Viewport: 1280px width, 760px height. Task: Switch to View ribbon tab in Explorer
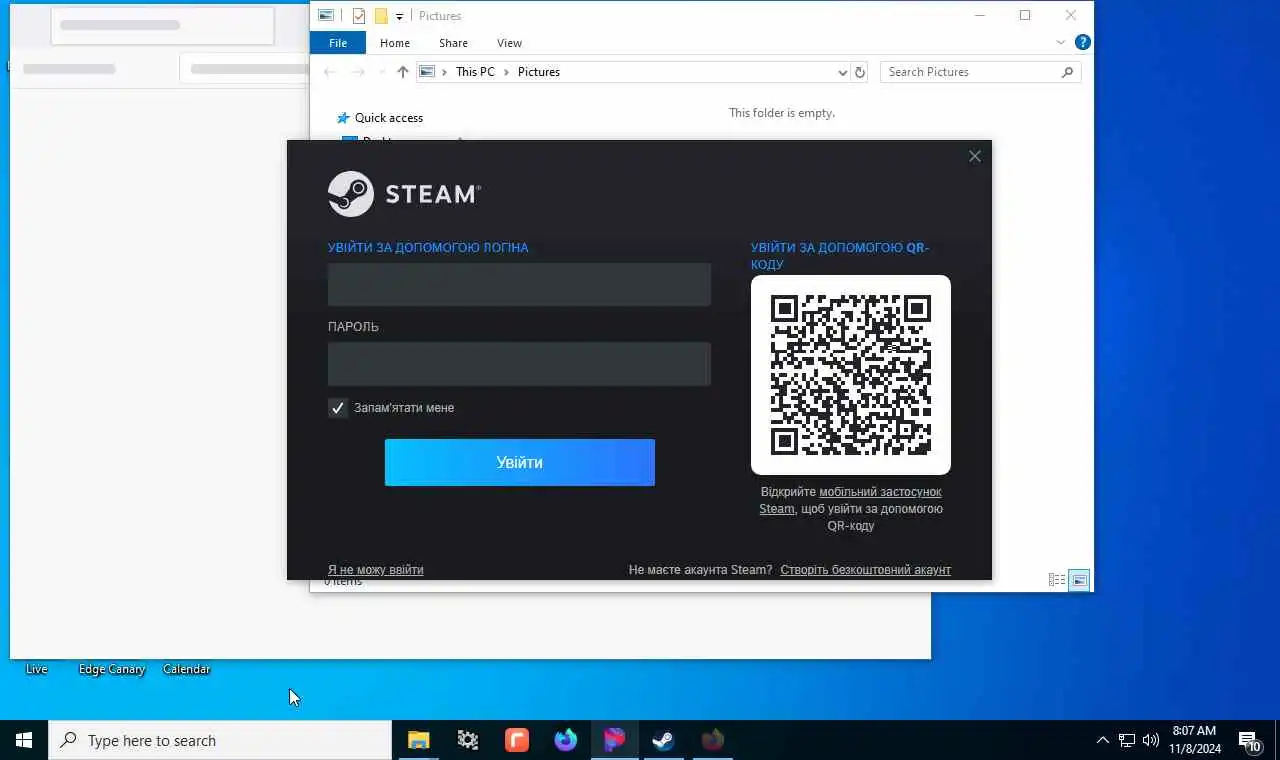[x=509, y=43]
